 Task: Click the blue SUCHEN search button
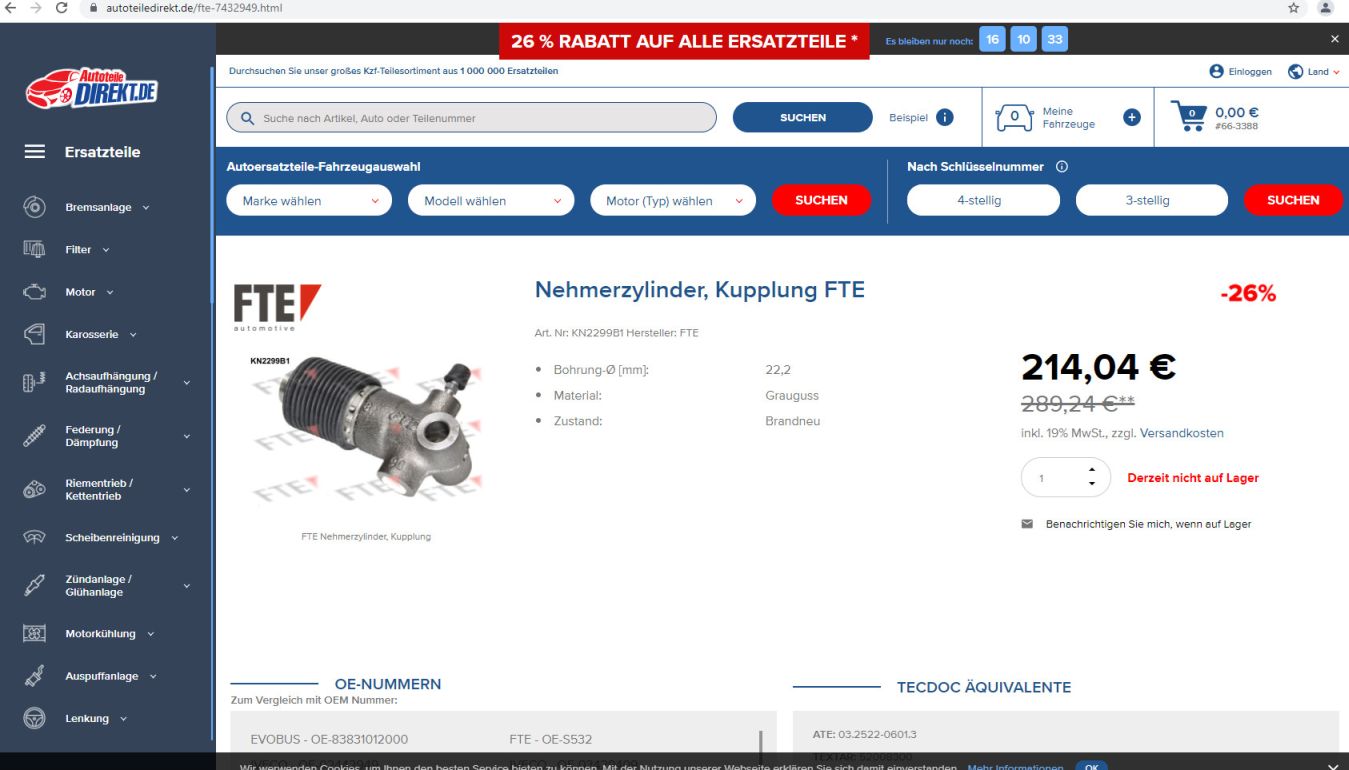tap(803, 117)
